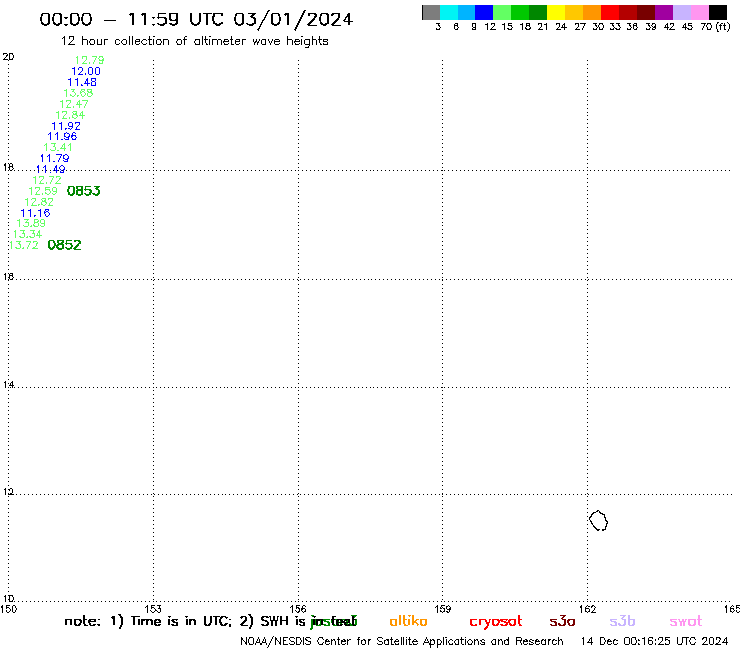Click the reading 12.59

coord(42,191)
